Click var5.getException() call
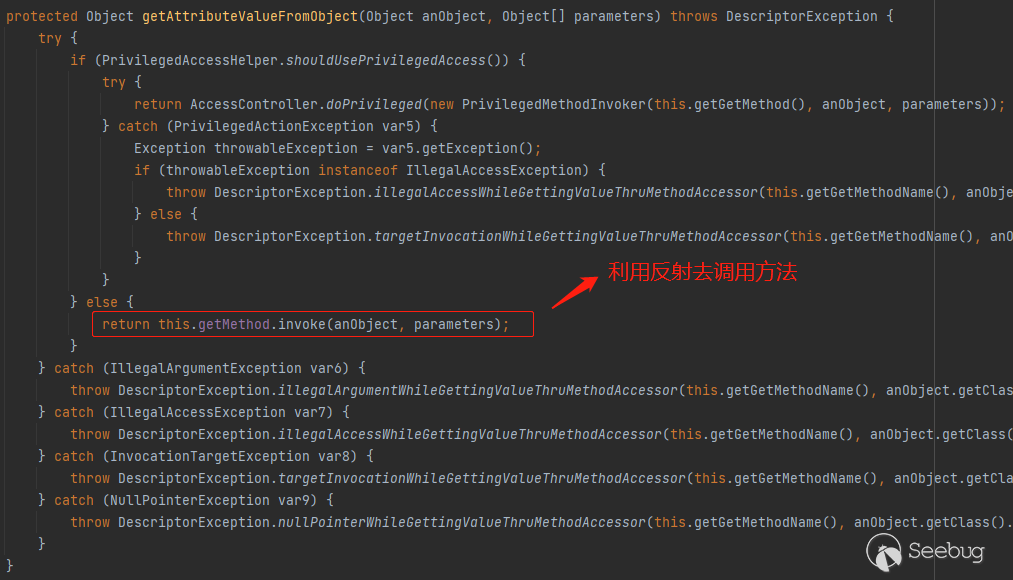Viewport: 1013px width, 580px height. pos(459,148)
